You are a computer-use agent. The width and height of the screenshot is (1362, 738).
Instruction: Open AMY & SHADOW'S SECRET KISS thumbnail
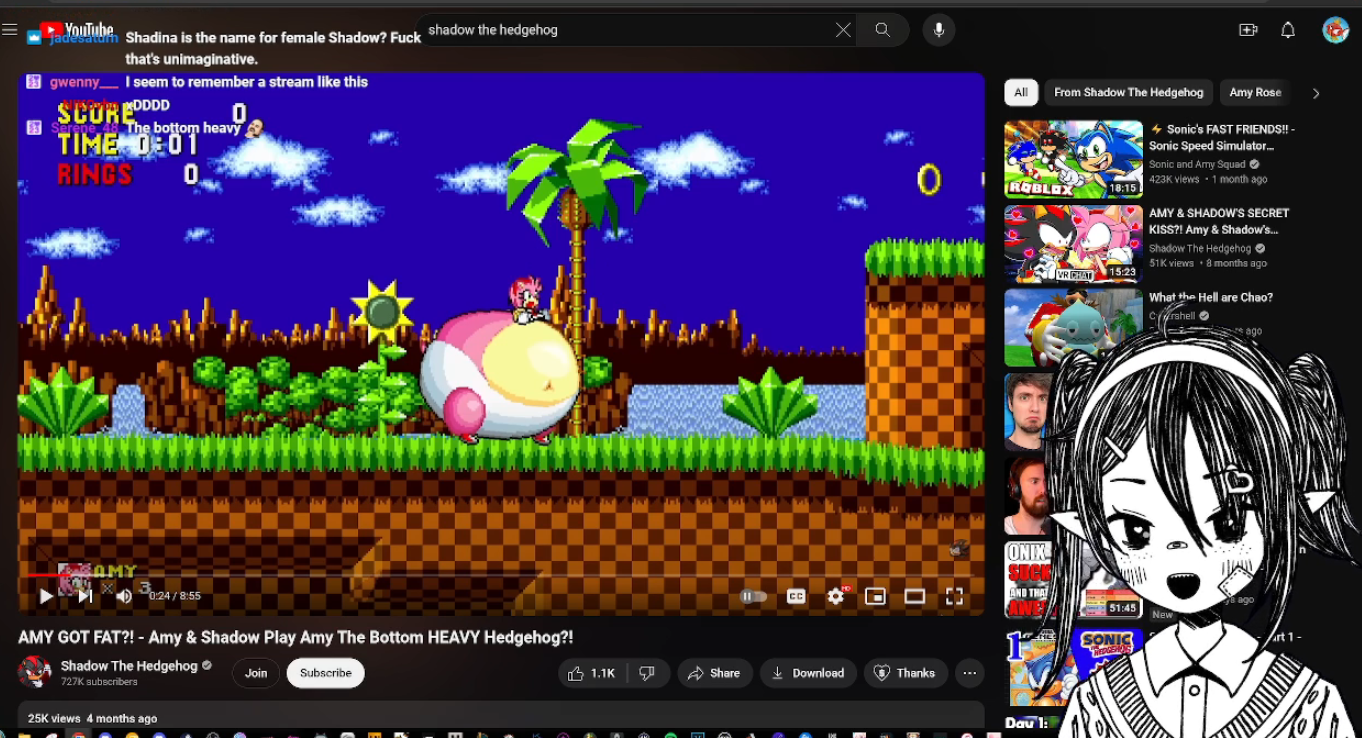click(1073, 244)
